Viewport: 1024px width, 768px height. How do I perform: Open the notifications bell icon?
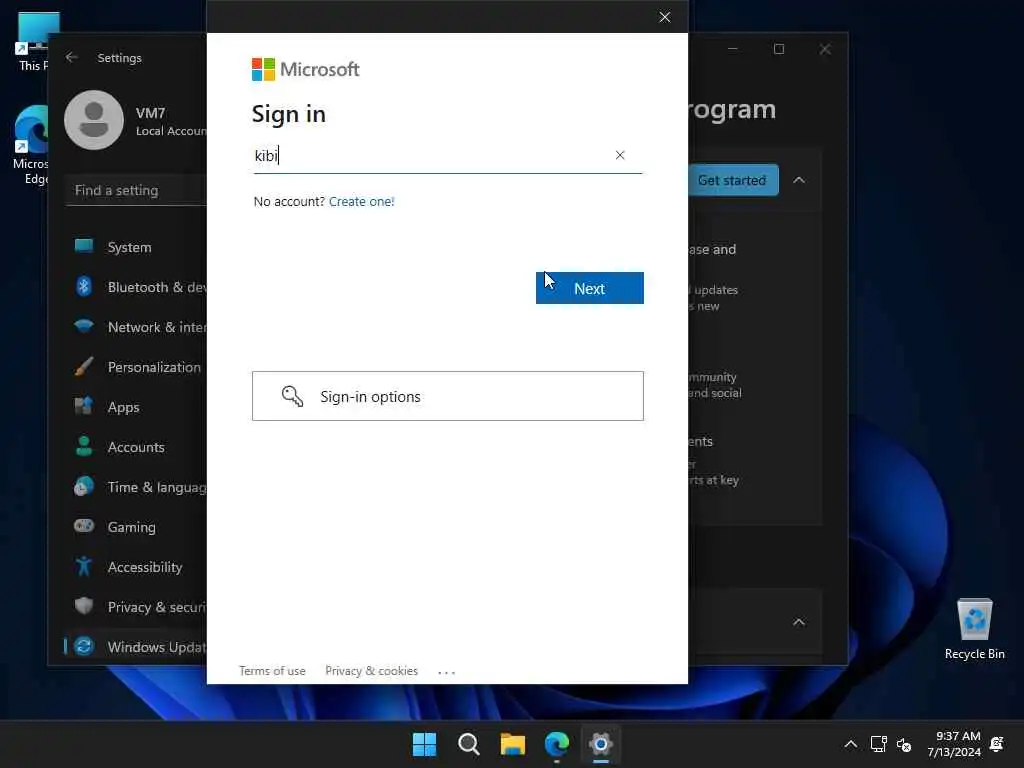pyautogui.click(x=997, y=744)
